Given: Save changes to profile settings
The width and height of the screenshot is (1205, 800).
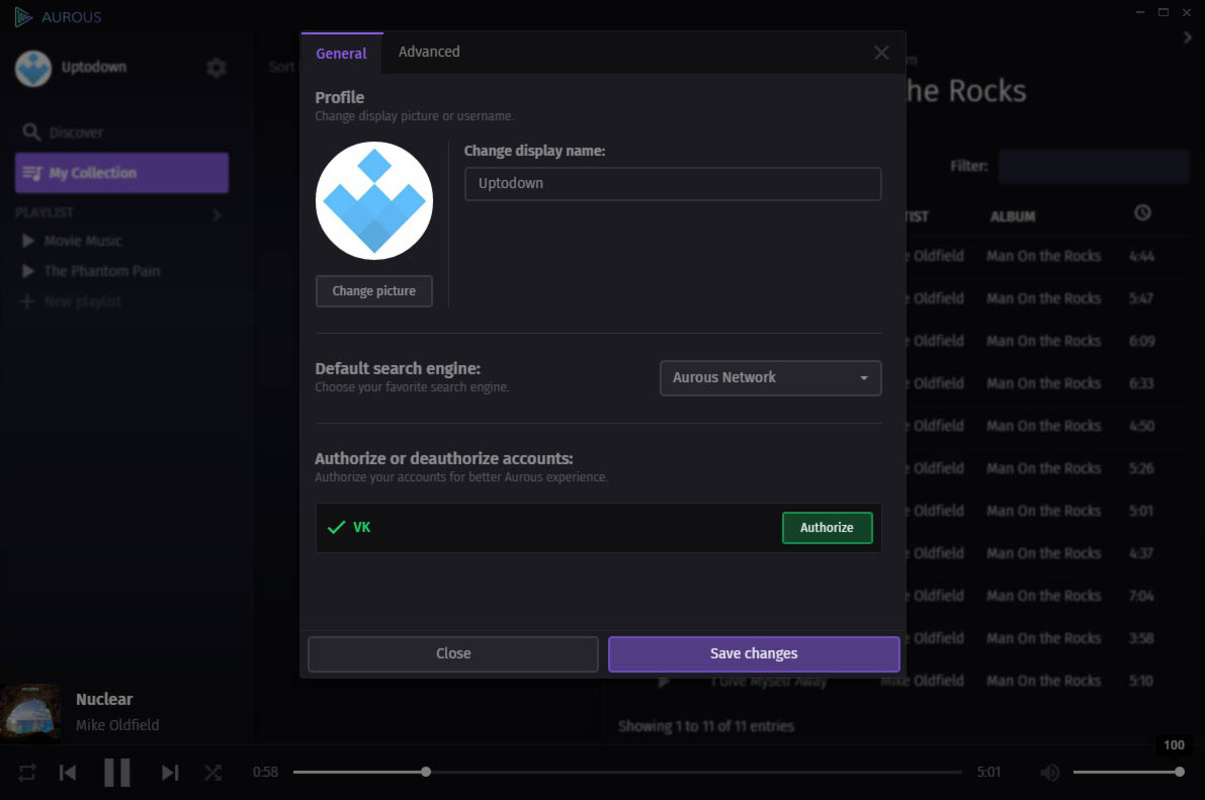Looking at the screenshot, I should (x=753, y=653).
